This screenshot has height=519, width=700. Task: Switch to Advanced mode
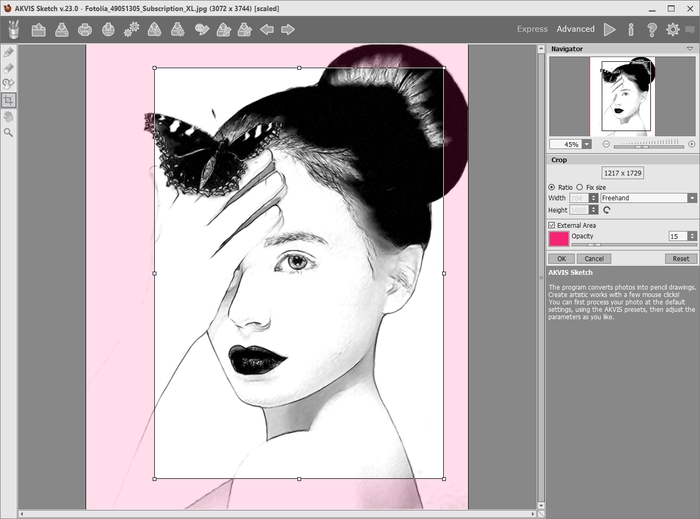575,29
